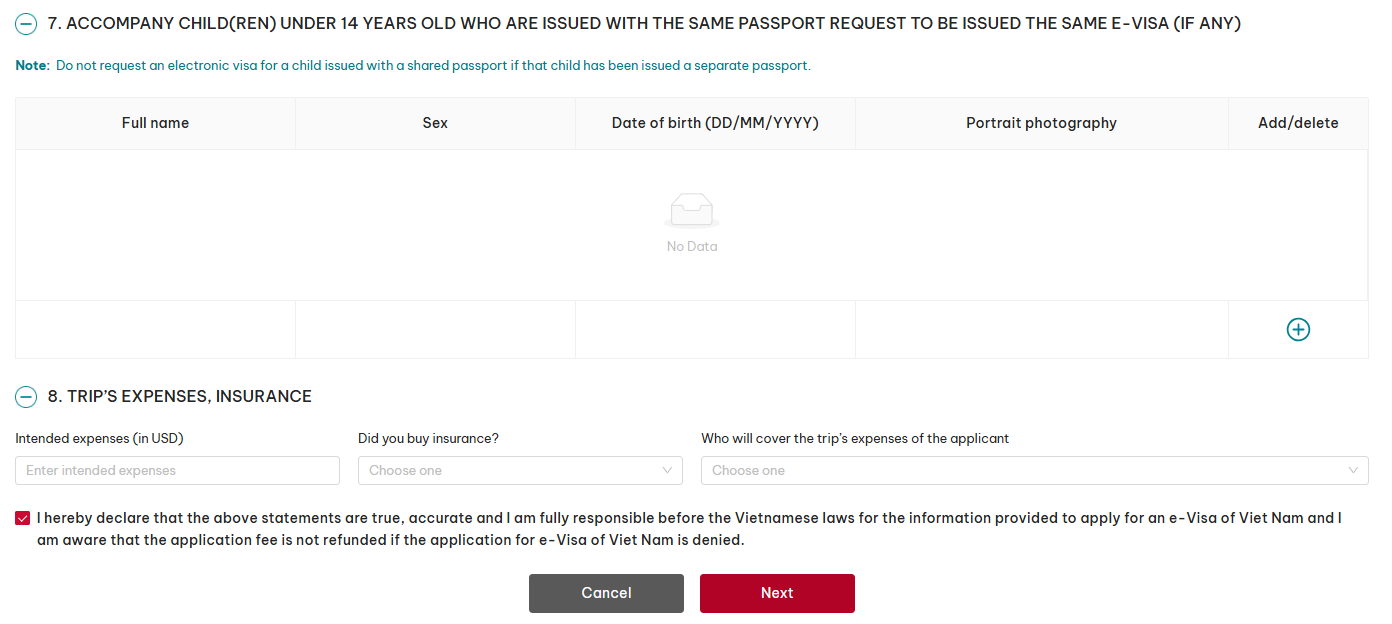Proceed with the Next button

pyautogui.click(x=777, y=593)
